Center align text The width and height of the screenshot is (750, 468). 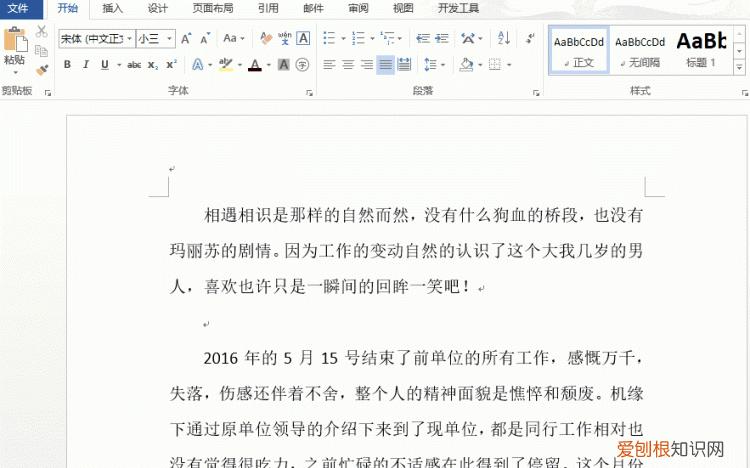click(348, 64)
